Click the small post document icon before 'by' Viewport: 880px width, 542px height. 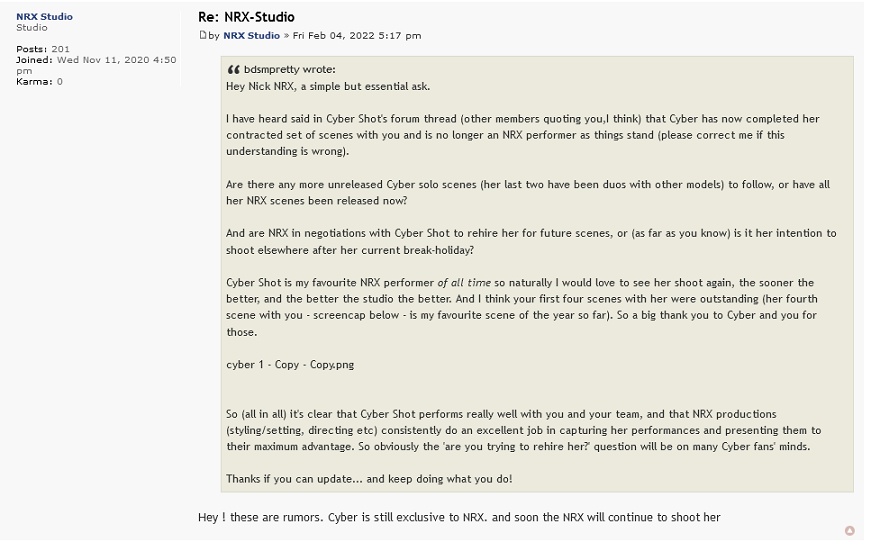click(x=203, y=36)
